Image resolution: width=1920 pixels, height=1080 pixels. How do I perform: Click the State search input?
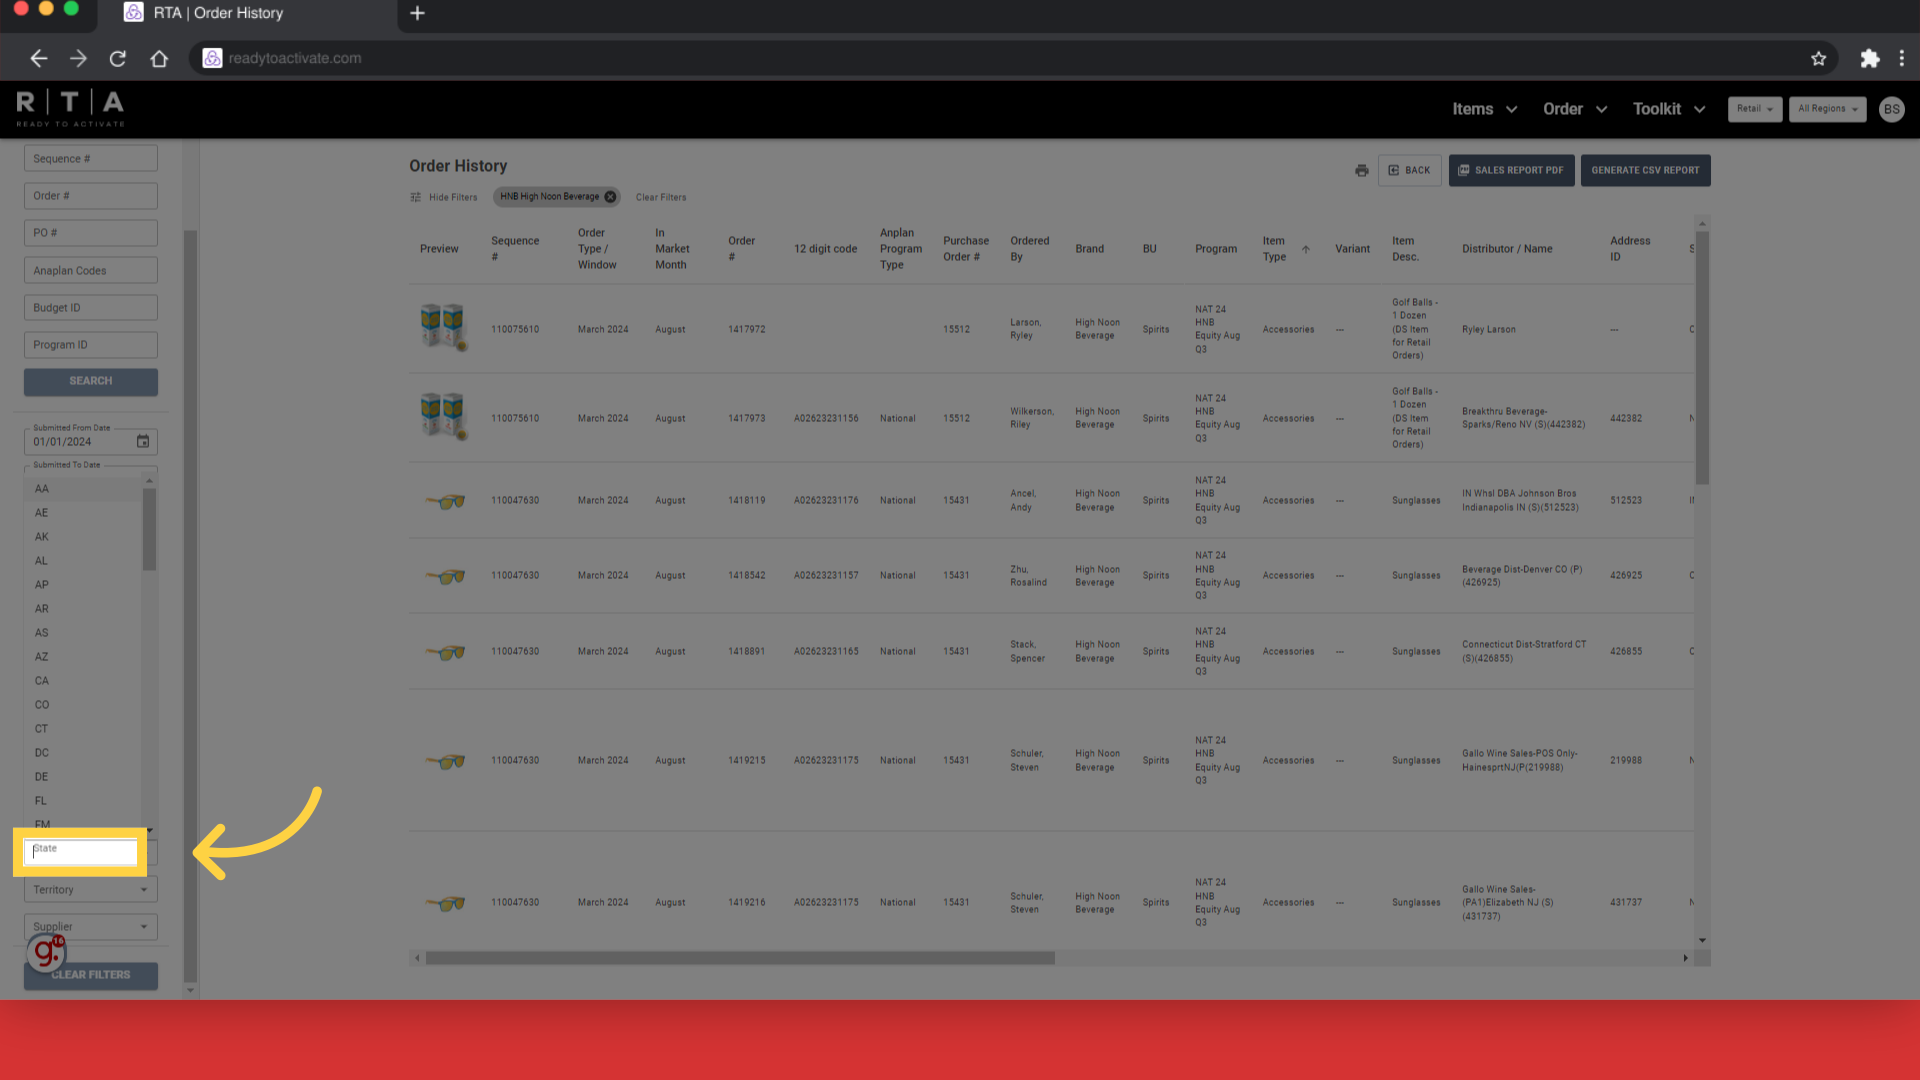click(x=80, y=851)
